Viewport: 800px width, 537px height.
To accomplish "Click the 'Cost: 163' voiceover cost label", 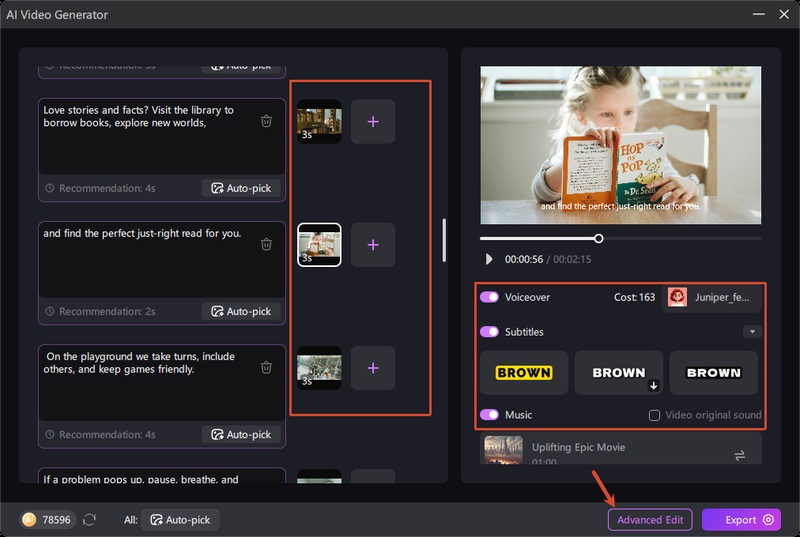I will click(x=634, y=297).
